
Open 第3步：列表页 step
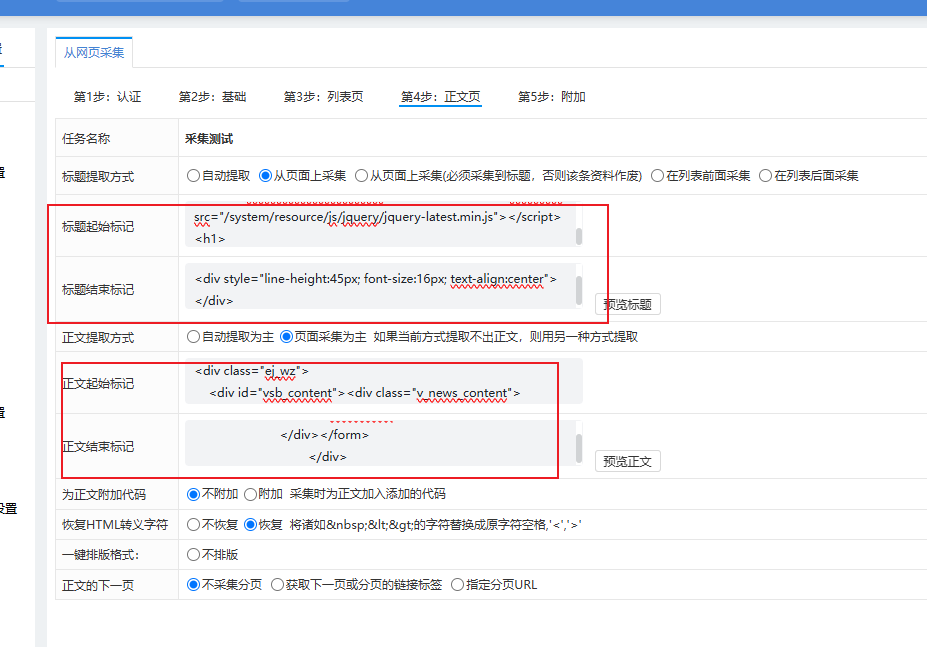click(323, 96)
